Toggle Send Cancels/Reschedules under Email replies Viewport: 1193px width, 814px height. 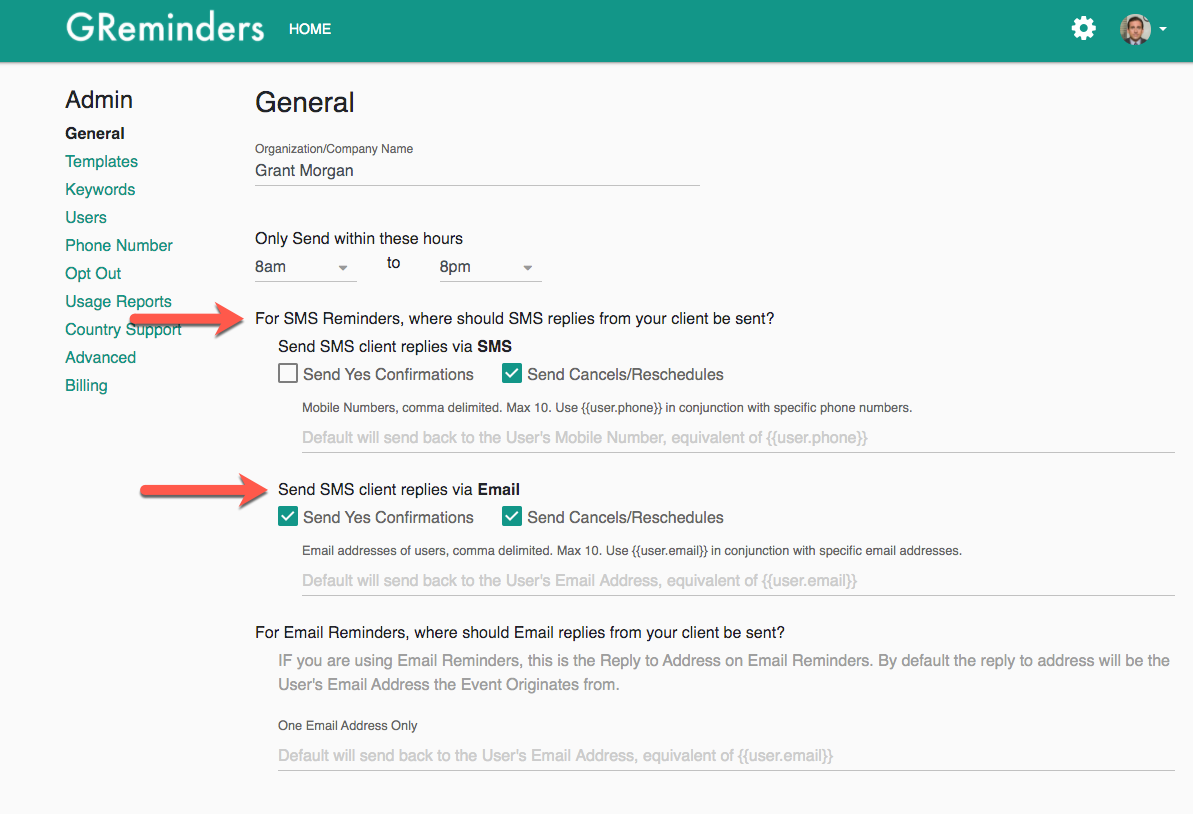[511, 516]
